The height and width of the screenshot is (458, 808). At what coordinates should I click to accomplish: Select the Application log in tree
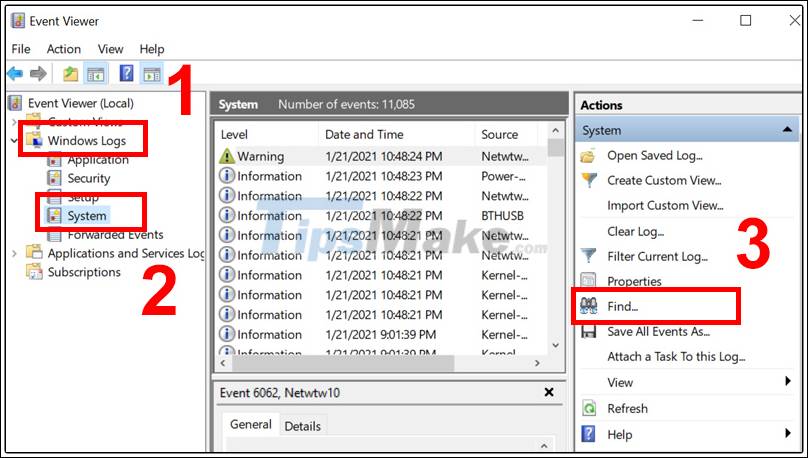[98, 160]
